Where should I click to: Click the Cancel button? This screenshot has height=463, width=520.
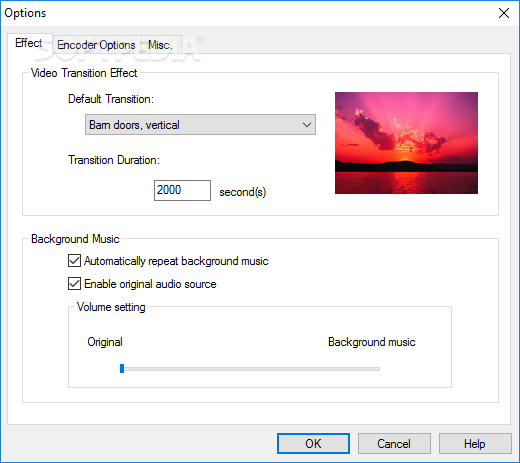394,444
